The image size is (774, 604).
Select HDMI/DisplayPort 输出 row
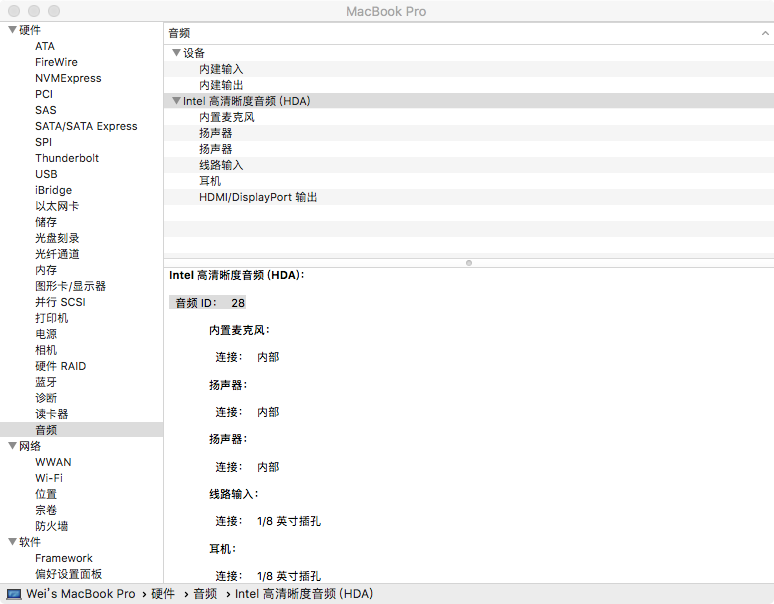[258, 197]
